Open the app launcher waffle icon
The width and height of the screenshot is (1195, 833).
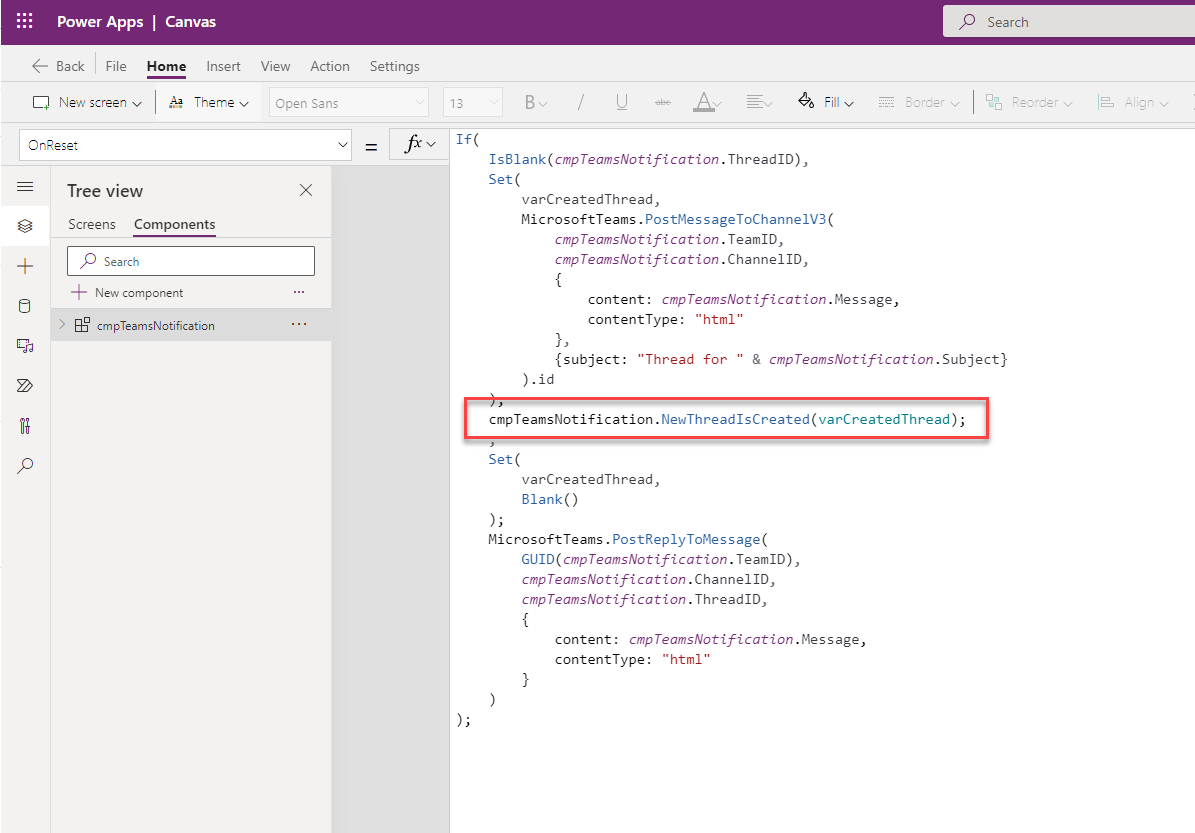(x=25, y=21)
